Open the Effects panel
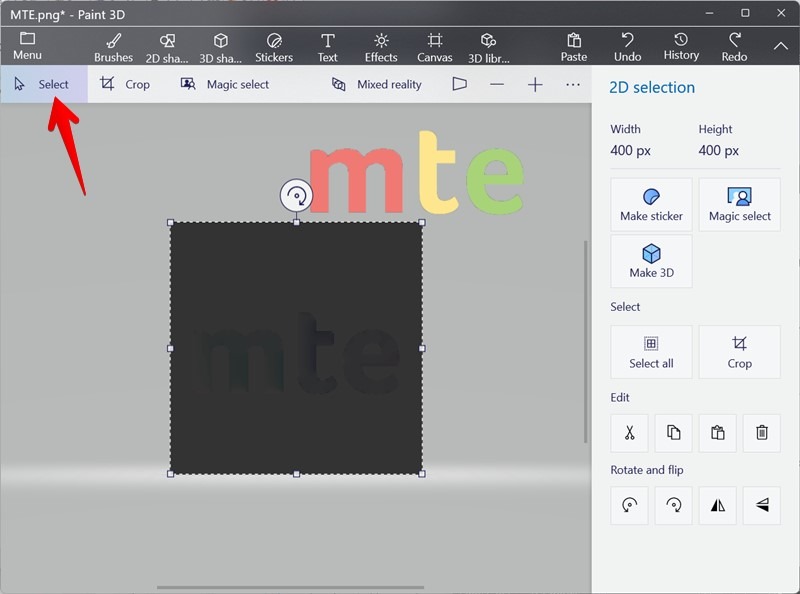 pyautogui.click(x=381, y=45)
